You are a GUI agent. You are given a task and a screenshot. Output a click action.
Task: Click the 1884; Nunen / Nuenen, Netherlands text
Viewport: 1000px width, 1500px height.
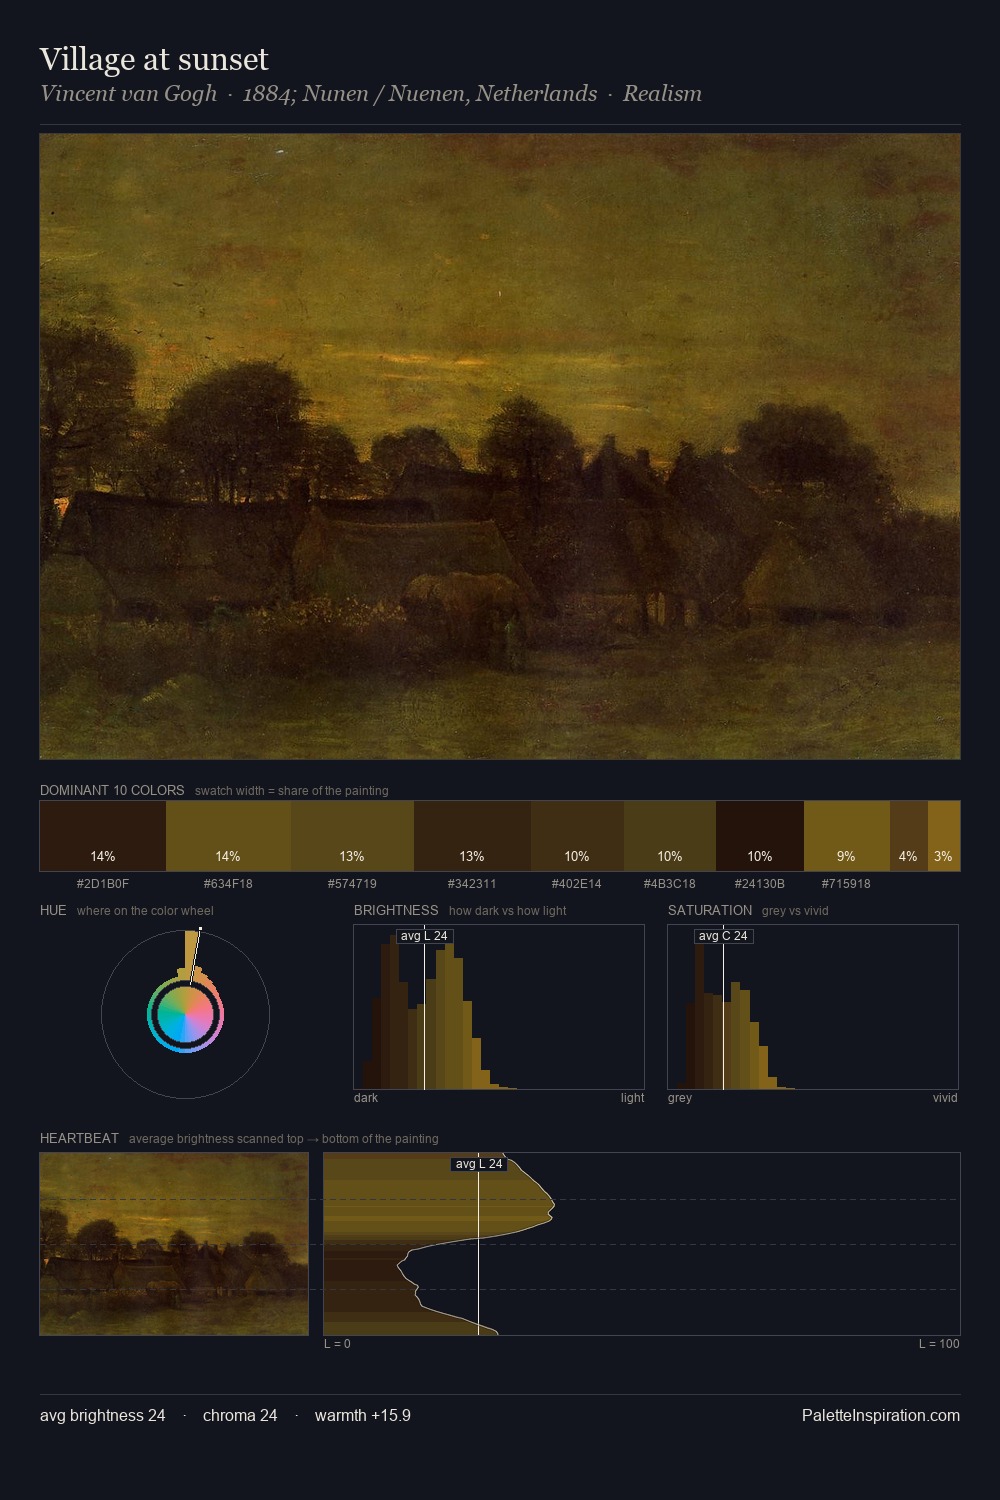click(x=420, y=94)
